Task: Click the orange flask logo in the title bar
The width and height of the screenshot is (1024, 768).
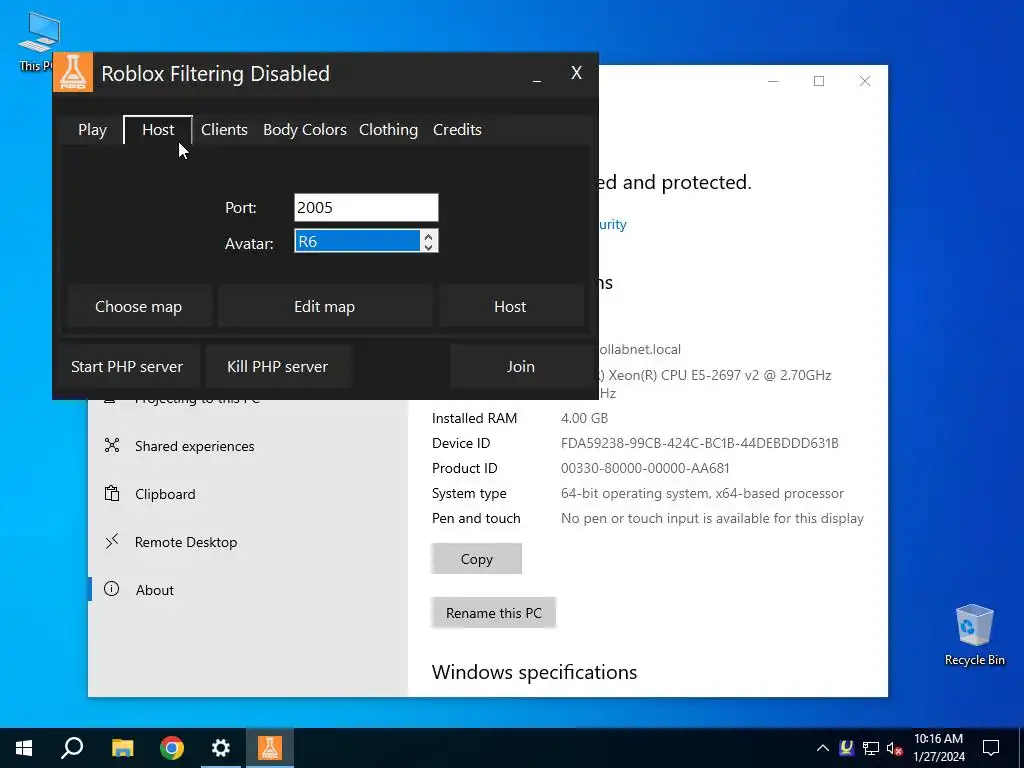Action: 72,72
